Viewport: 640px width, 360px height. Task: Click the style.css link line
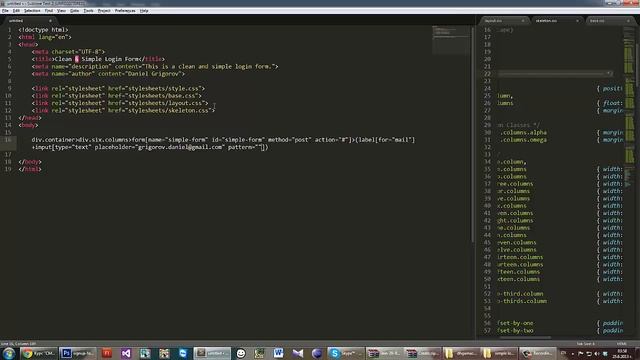coord(118,88)
